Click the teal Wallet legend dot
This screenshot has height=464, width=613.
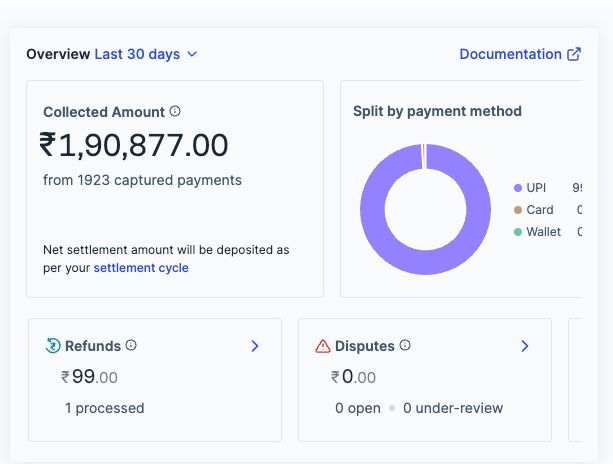click(x=518, y=232)
